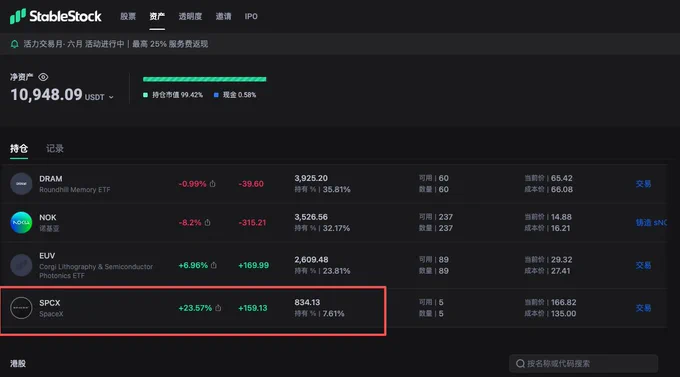The width and height of the screenshot is (680, 377).
Task: Click the bell notification icon
Action: point(14,44)
